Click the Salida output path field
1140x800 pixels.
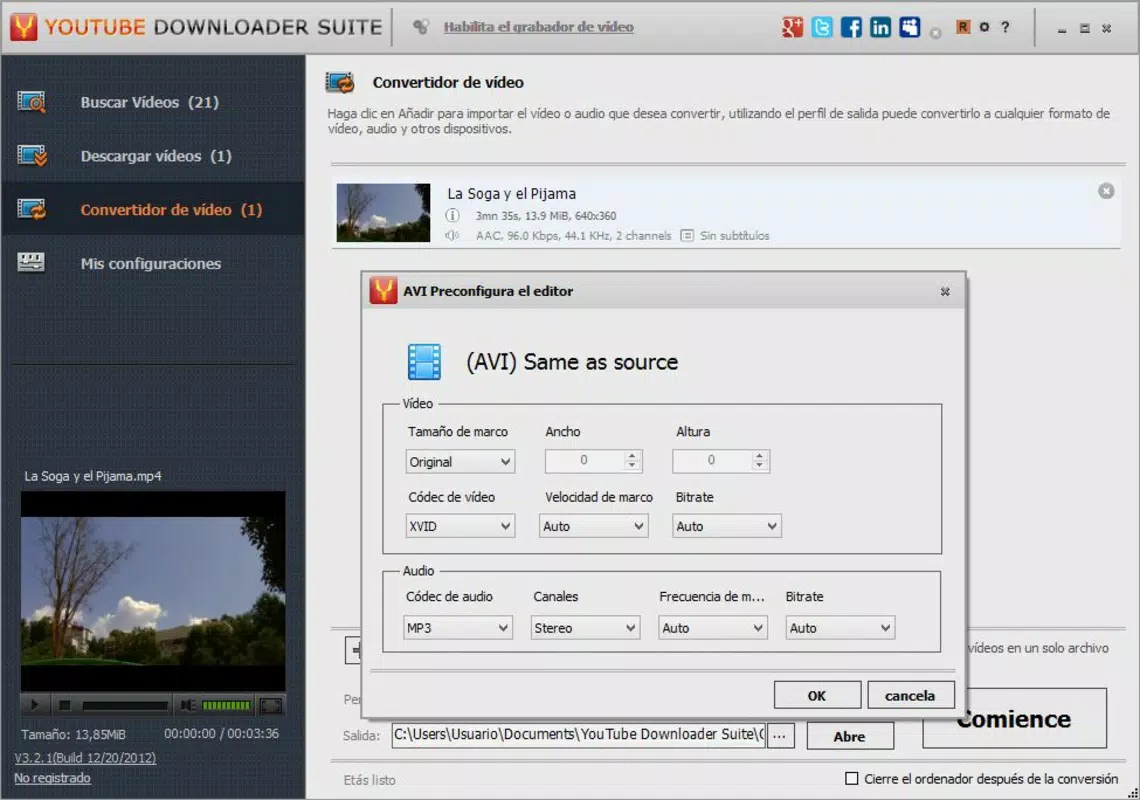coord(578,735)
